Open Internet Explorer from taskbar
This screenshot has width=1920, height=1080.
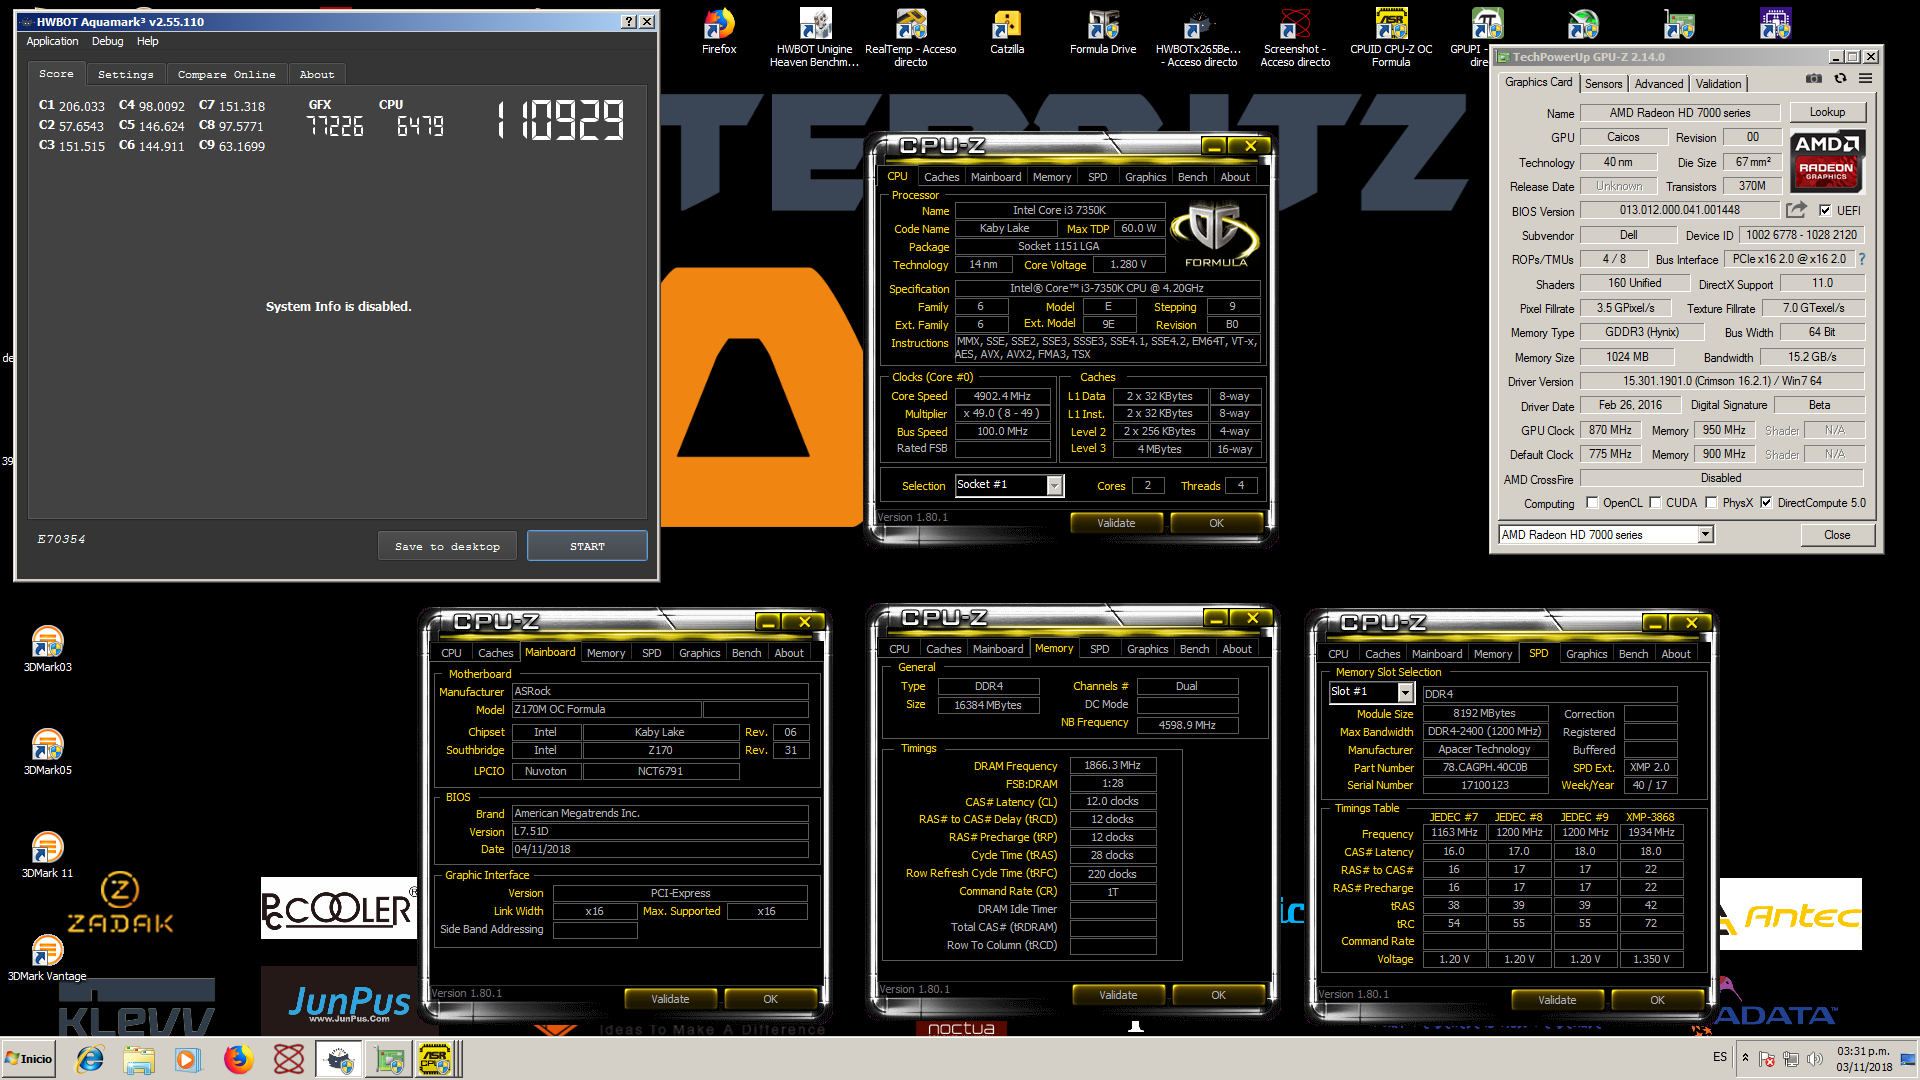point(90,1059)
